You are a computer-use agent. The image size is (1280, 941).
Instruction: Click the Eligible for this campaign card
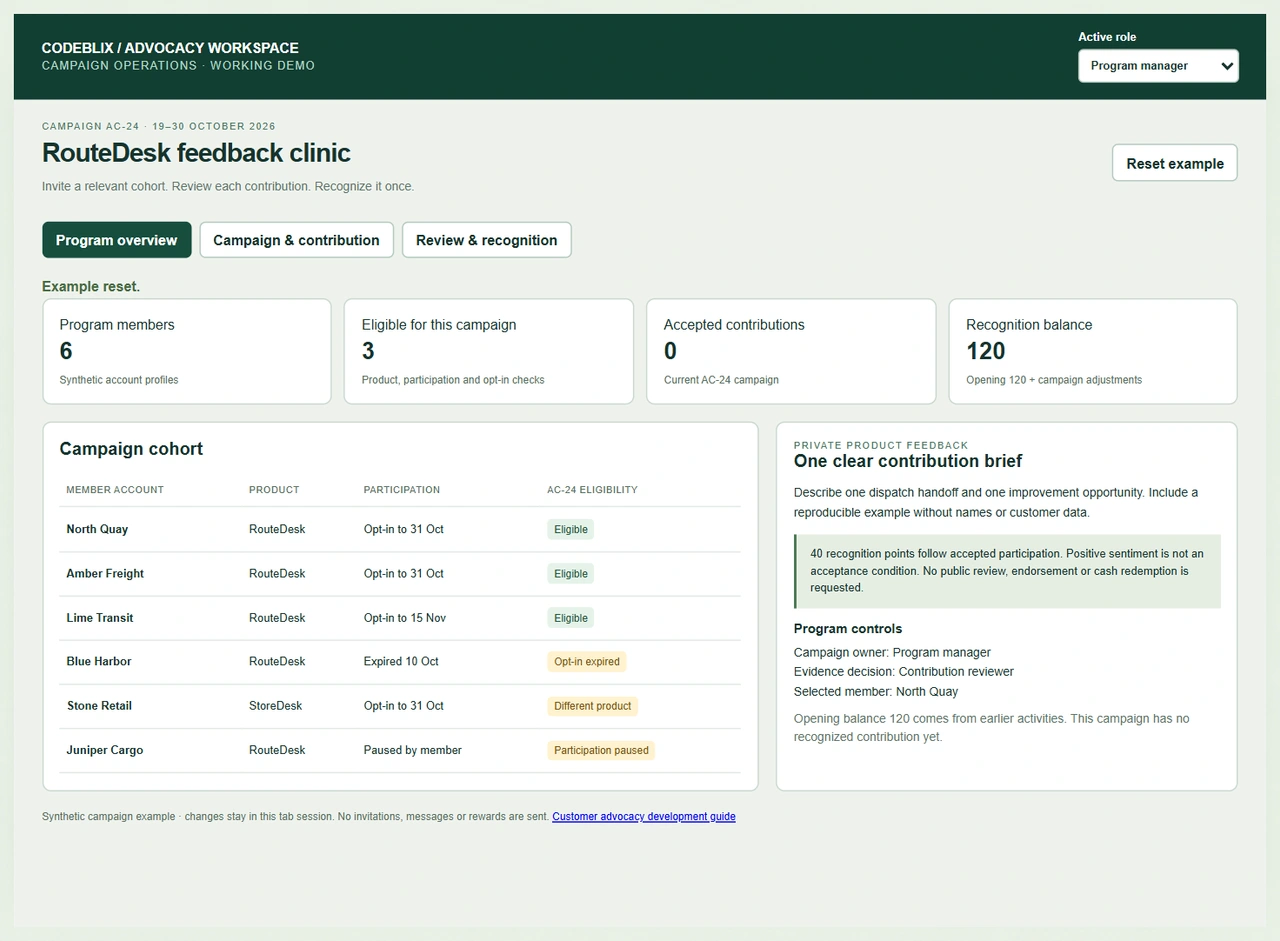(489, 352)
